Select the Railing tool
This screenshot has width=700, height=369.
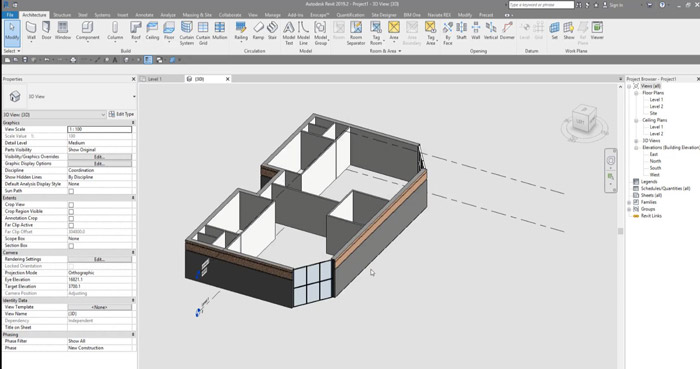[x=241, y=31]
